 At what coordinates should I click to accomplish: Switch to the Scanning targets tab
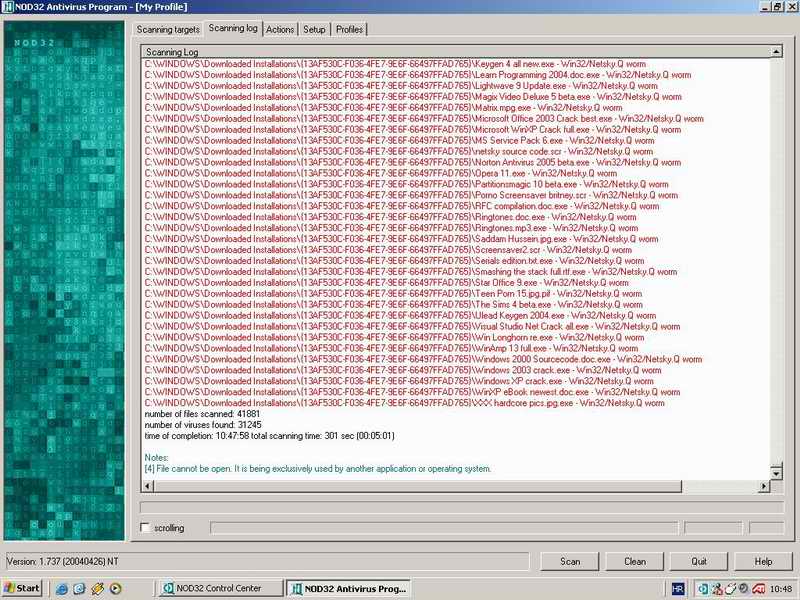[x=168, y=30]
